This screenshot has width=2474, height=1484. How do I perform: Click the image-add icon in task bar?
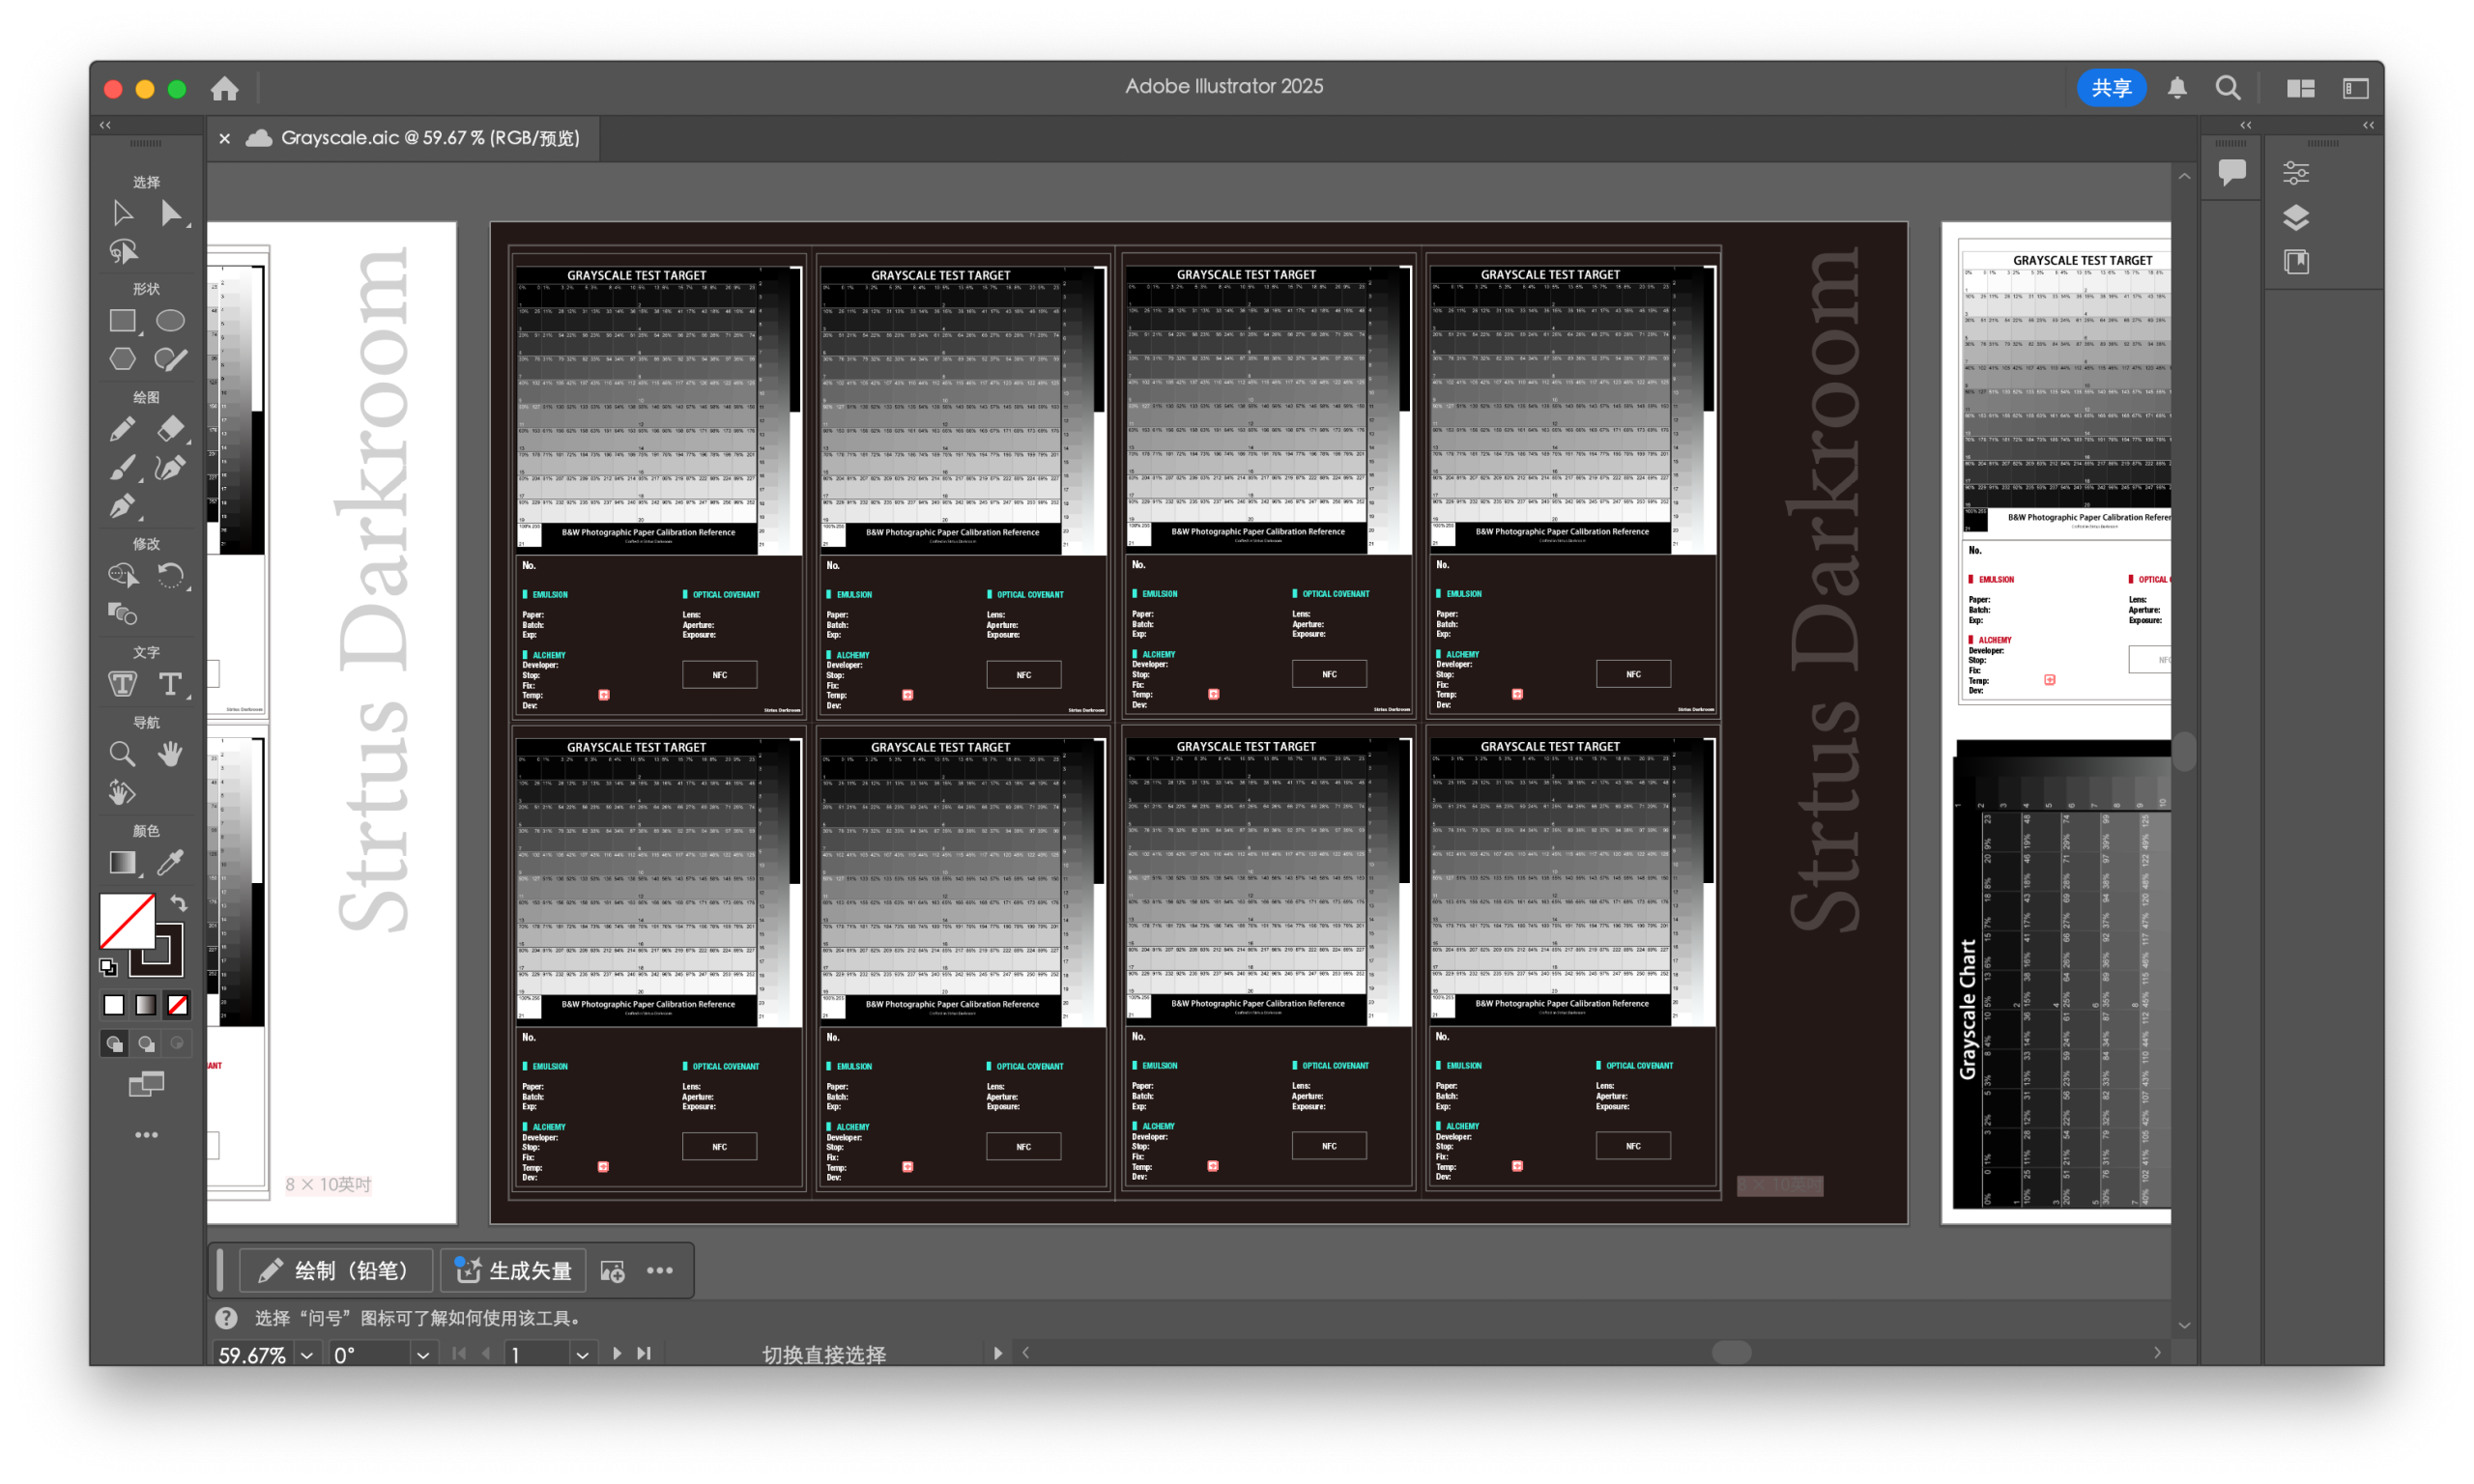pyautogui.click(x=612, y=1271)
